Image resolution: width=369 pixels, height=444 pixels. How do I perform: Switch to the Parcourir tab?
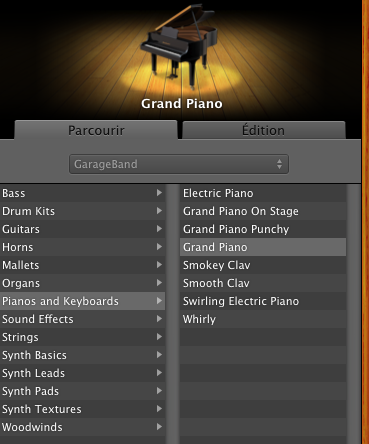tap(96, 130)
